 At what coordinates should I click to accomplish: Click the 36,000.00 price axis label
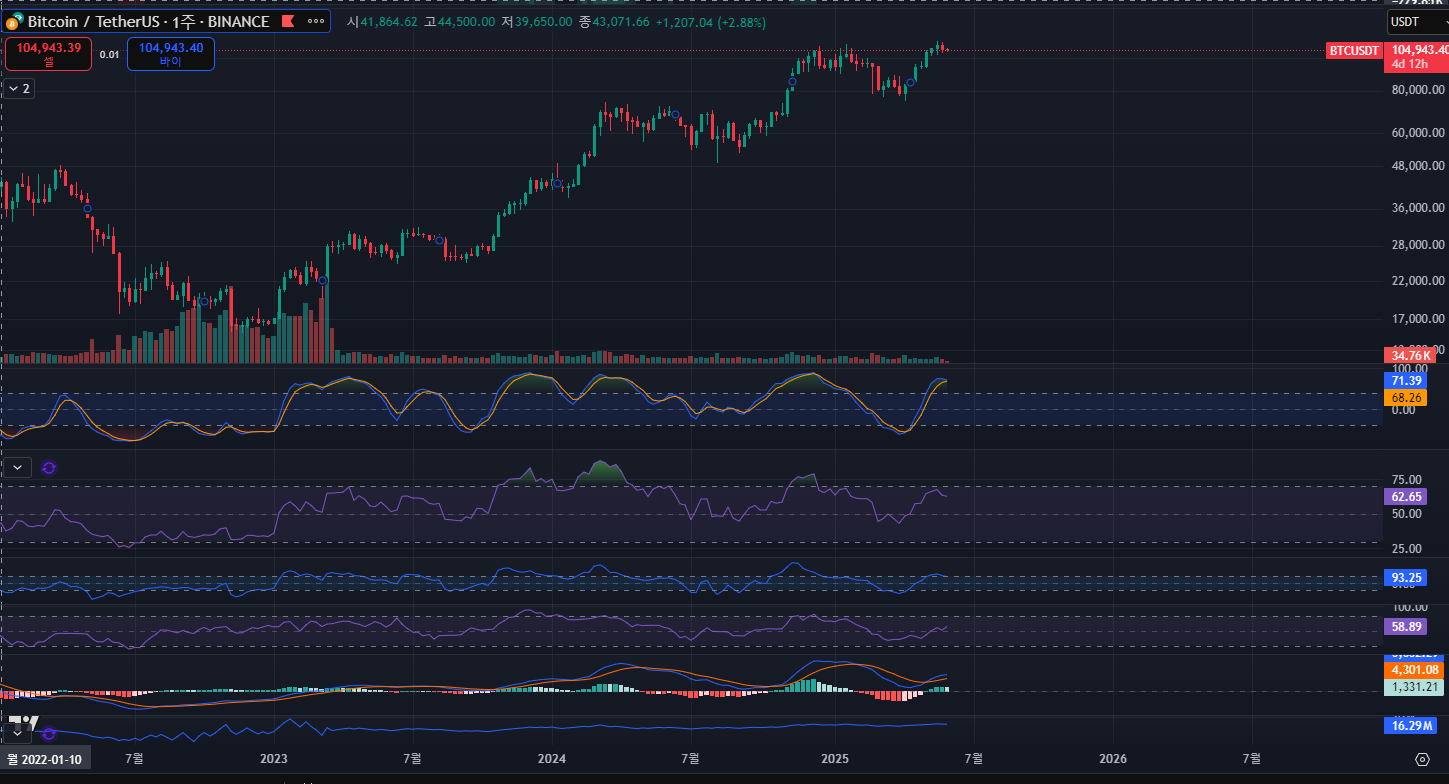(x=1418, y=209)
